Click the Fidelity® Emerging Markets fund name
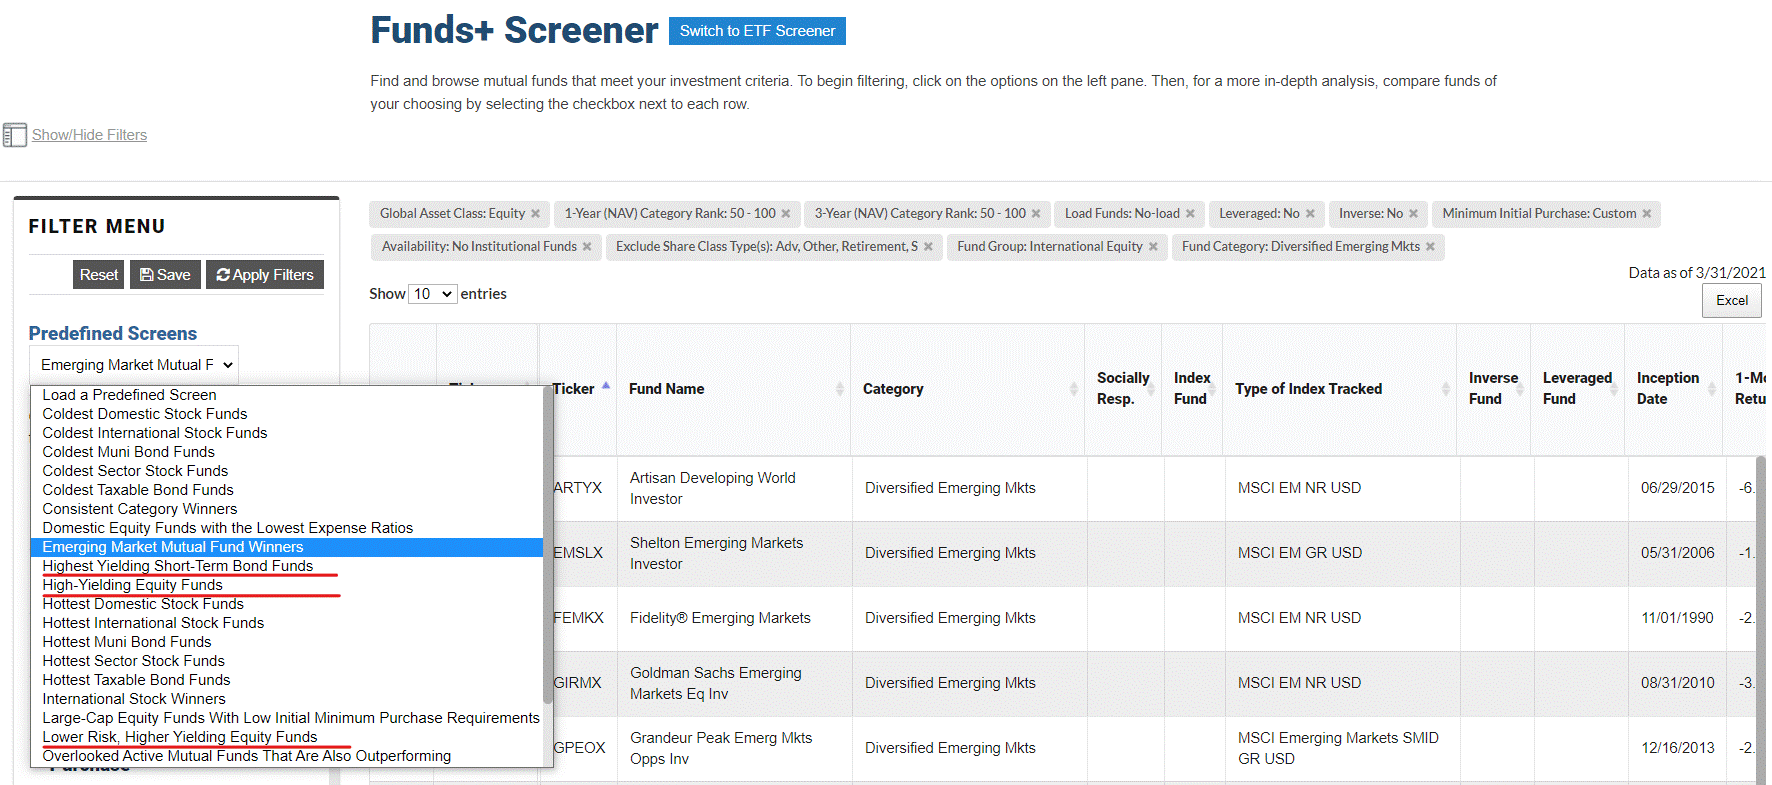Image resolution: width=1772 pixels, height=785 pixels. point(720,618)
